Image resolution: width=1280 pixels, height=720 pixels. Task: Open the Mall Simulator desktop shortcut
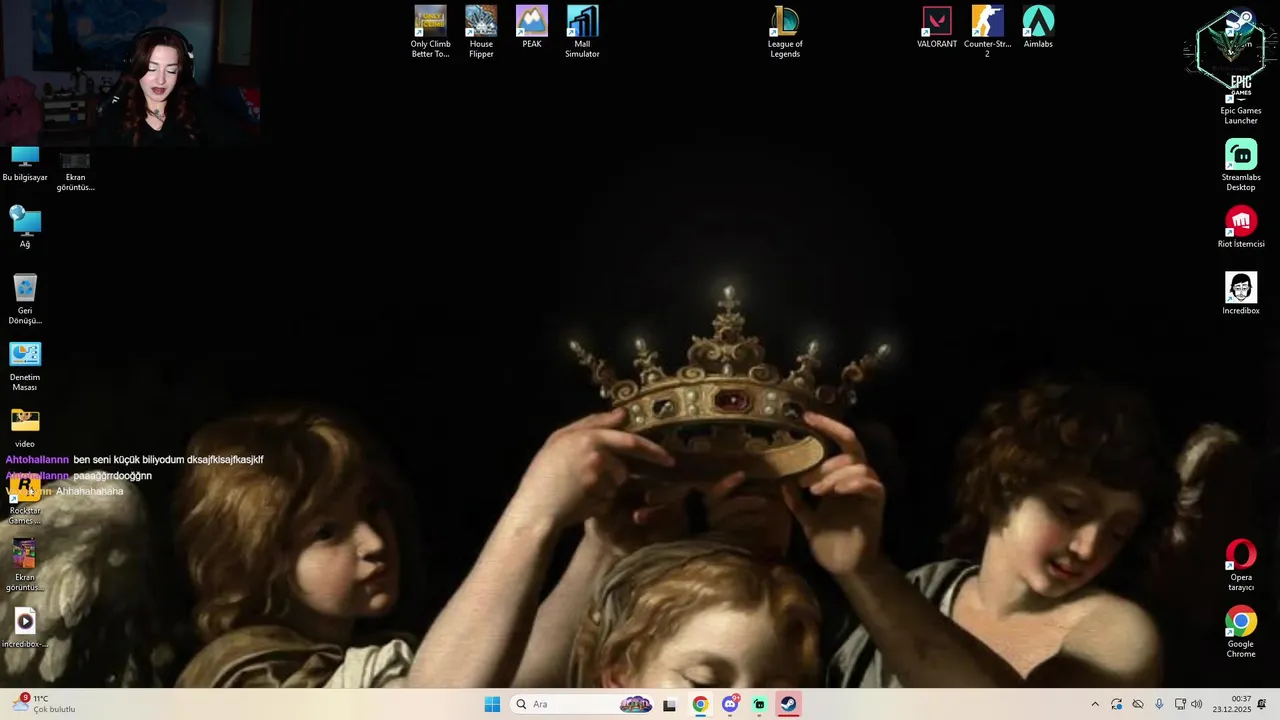pyautogui.click(x=582, y=32)
